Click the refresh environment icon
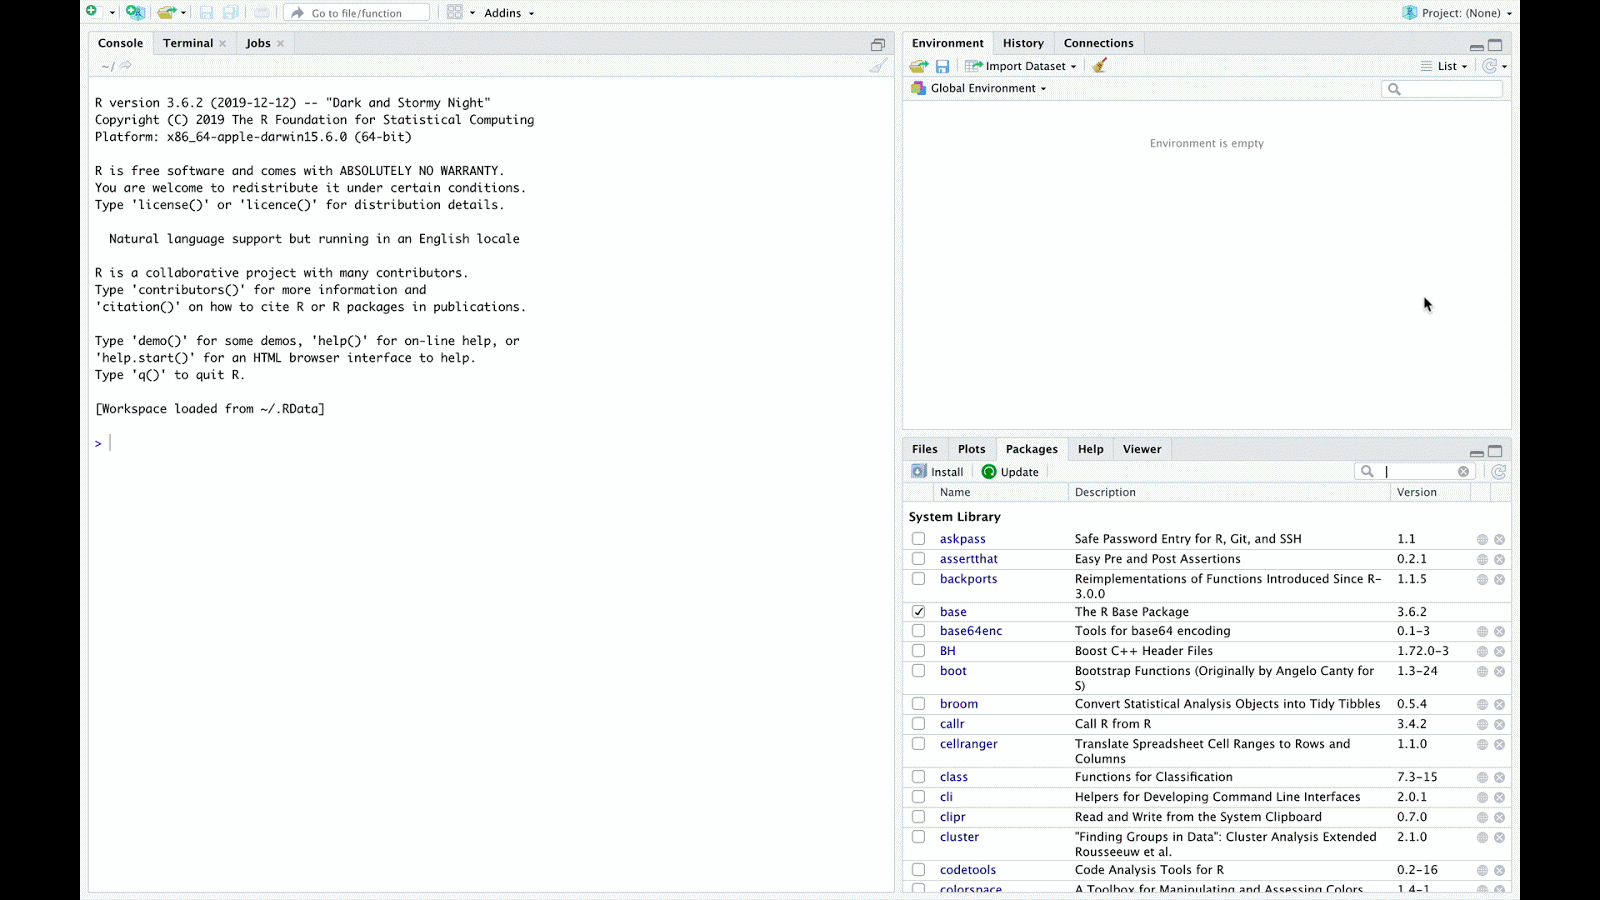Viewport: 1600px width, 900px height. (1489, 66)
